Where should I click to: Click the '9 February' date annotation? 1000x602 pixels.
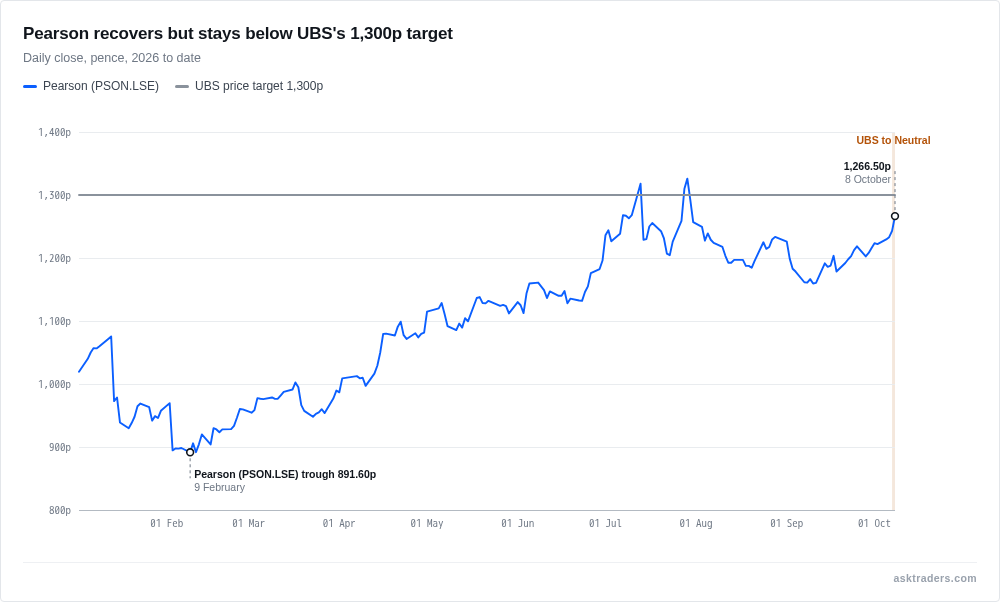pos(219,487)
